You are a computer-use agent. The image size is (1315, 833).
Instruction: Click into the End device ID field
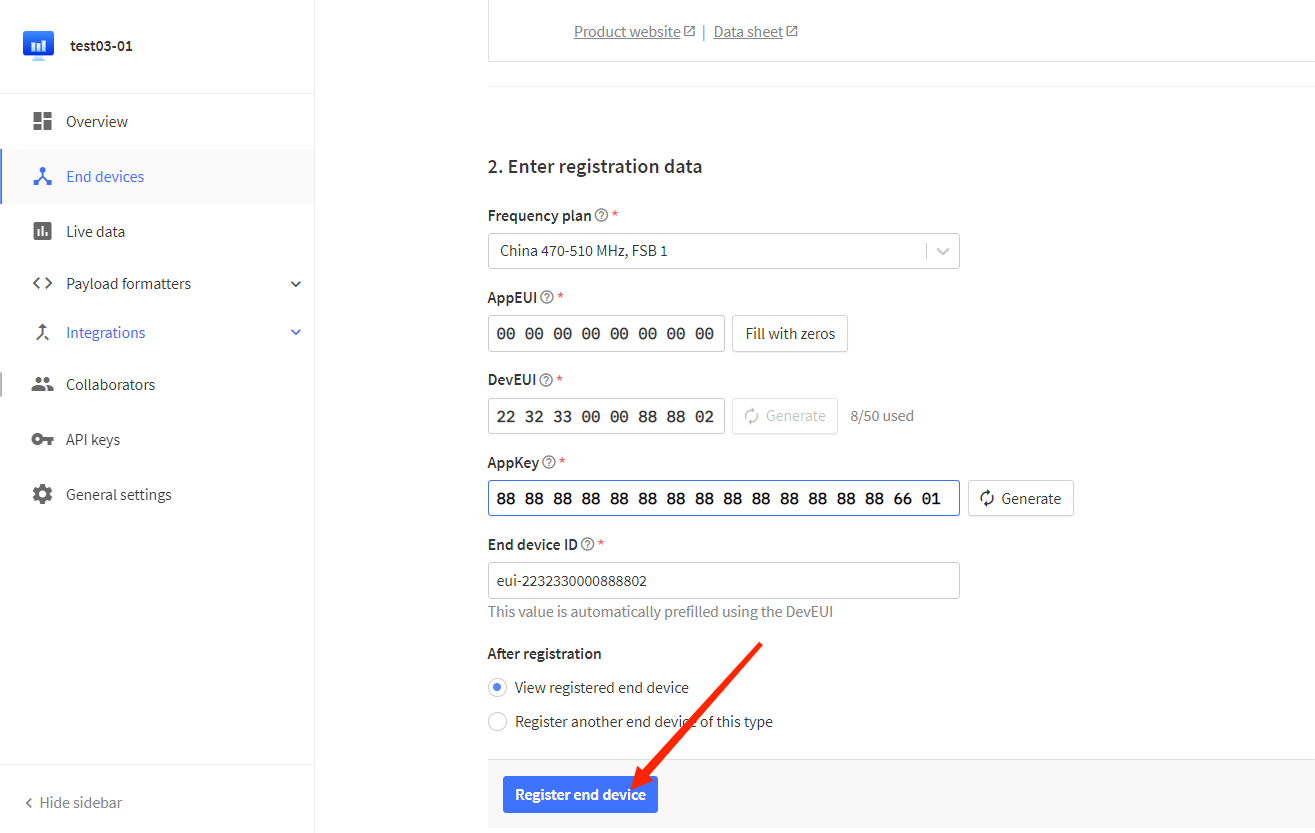tap(723, 581)
